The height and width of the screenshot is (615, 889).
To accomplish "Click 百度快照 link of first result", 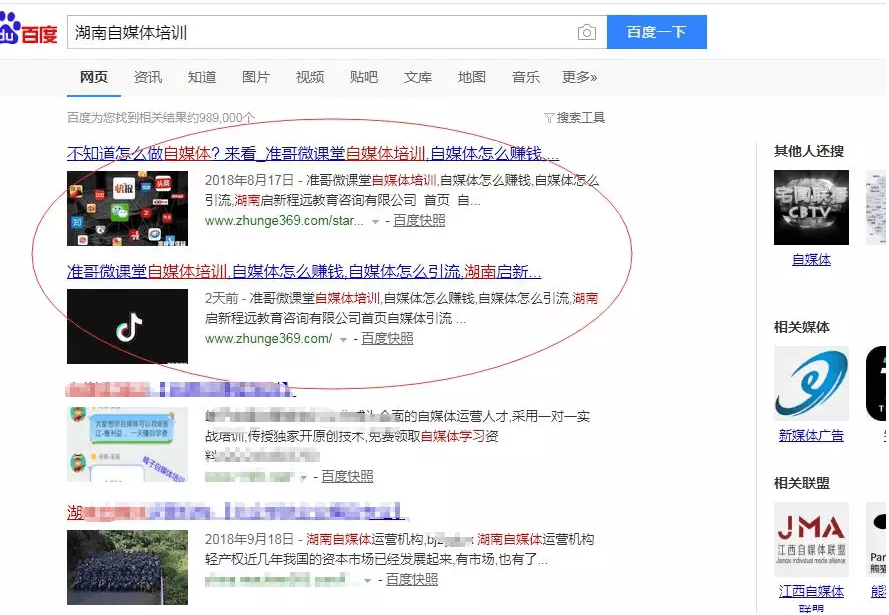I will click(419, 221).
